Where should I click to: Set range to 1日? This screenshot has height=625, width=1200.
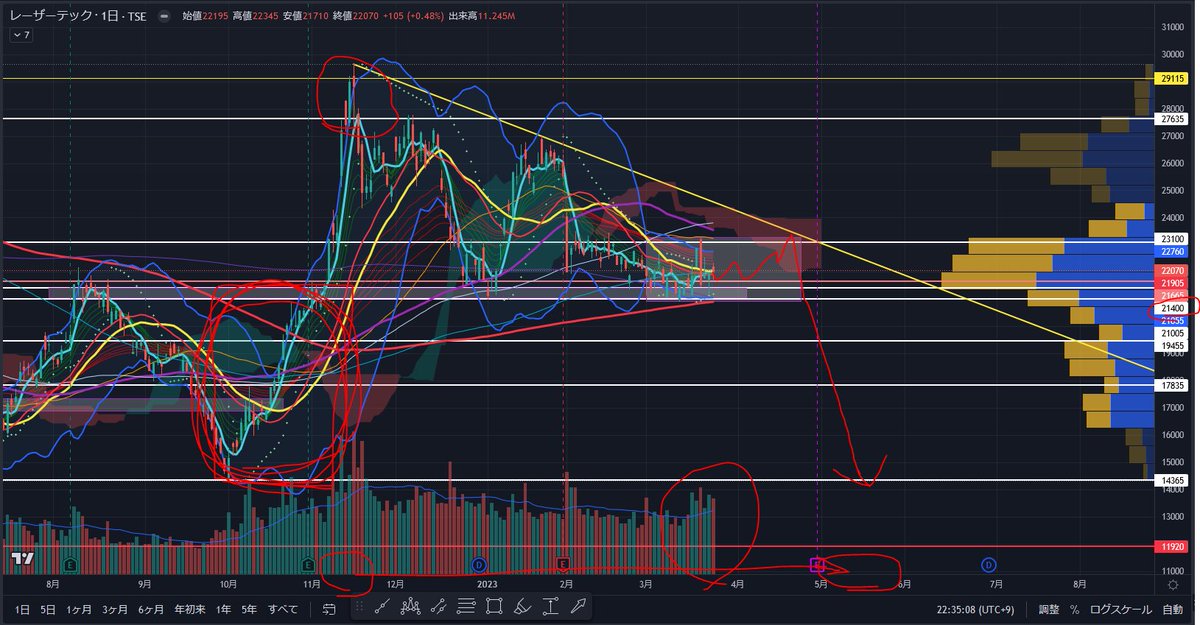tap(20, 608)
